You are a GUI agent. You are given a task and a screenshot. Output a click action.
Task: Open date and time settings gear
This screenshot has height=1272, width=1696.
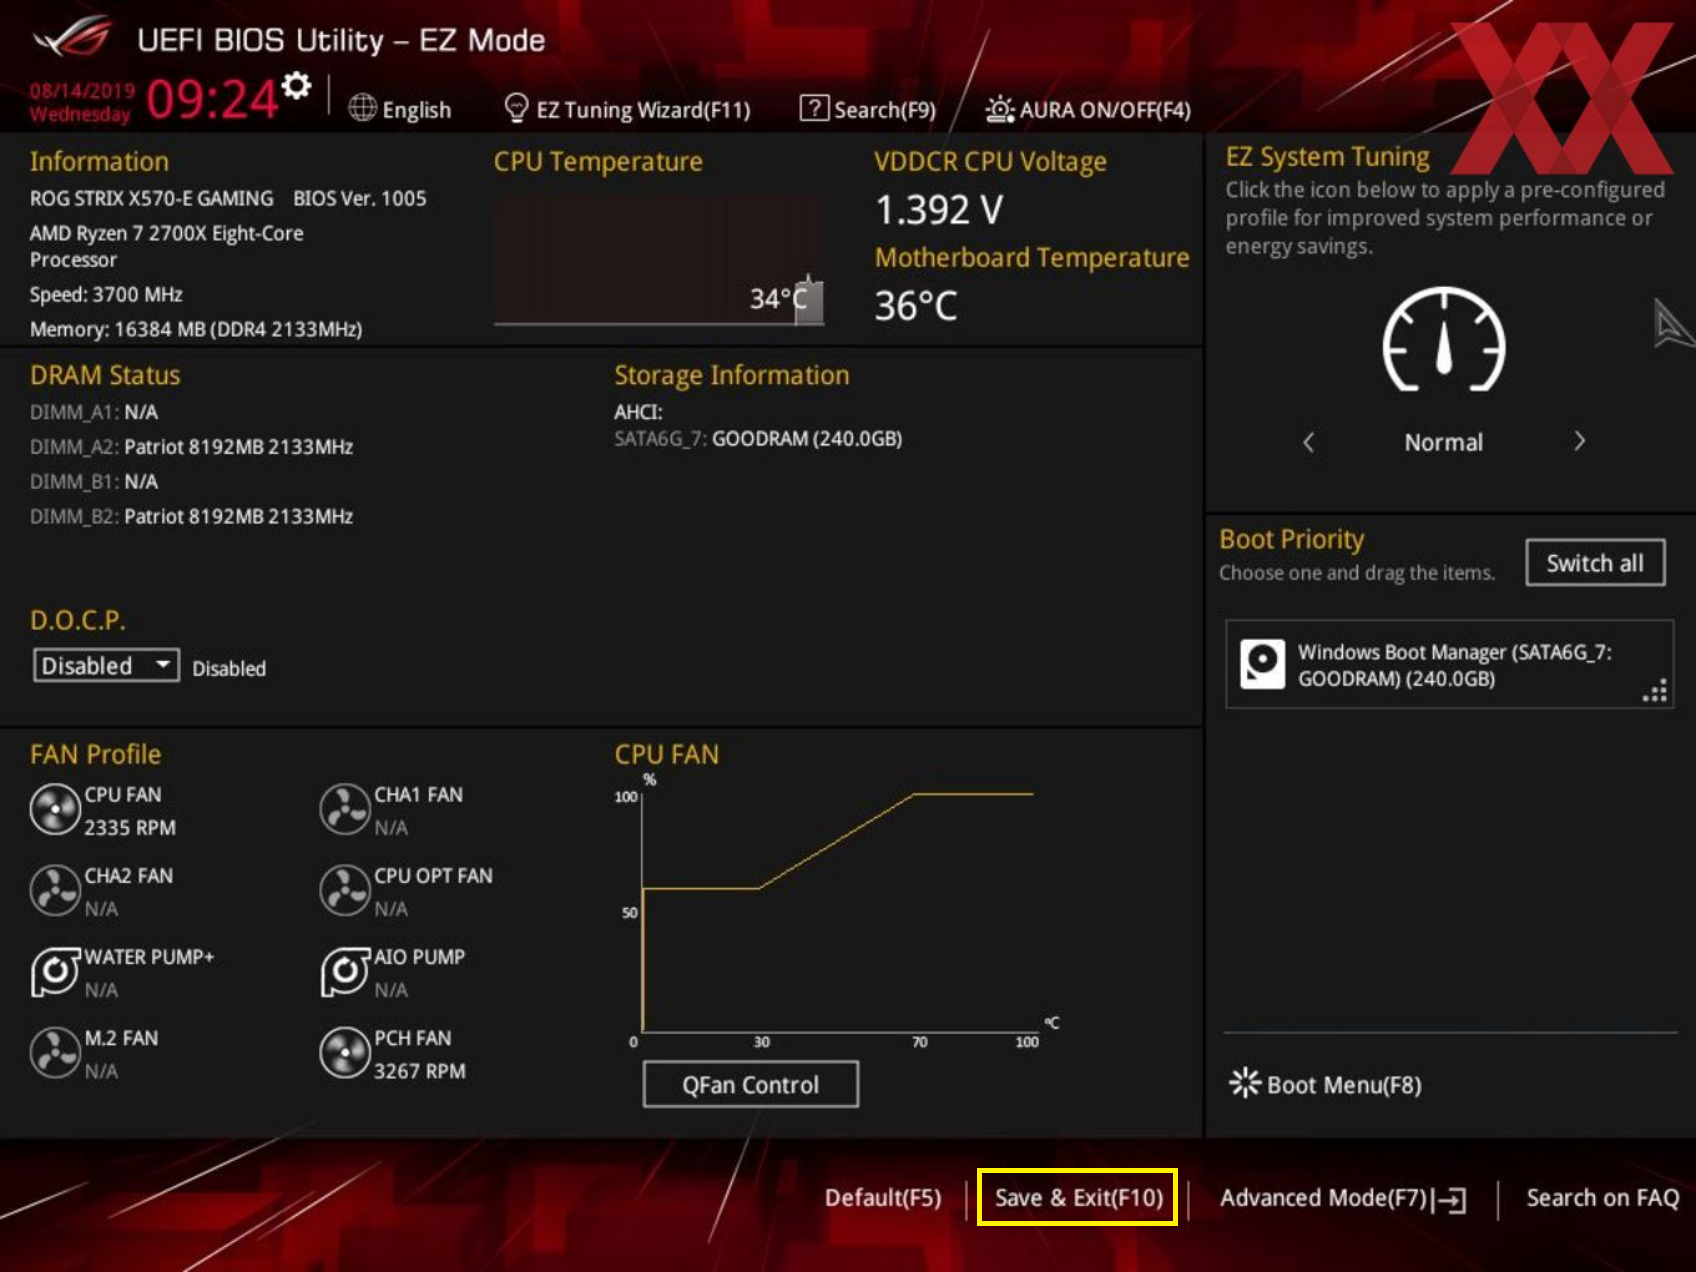click(x=296, y=86)
